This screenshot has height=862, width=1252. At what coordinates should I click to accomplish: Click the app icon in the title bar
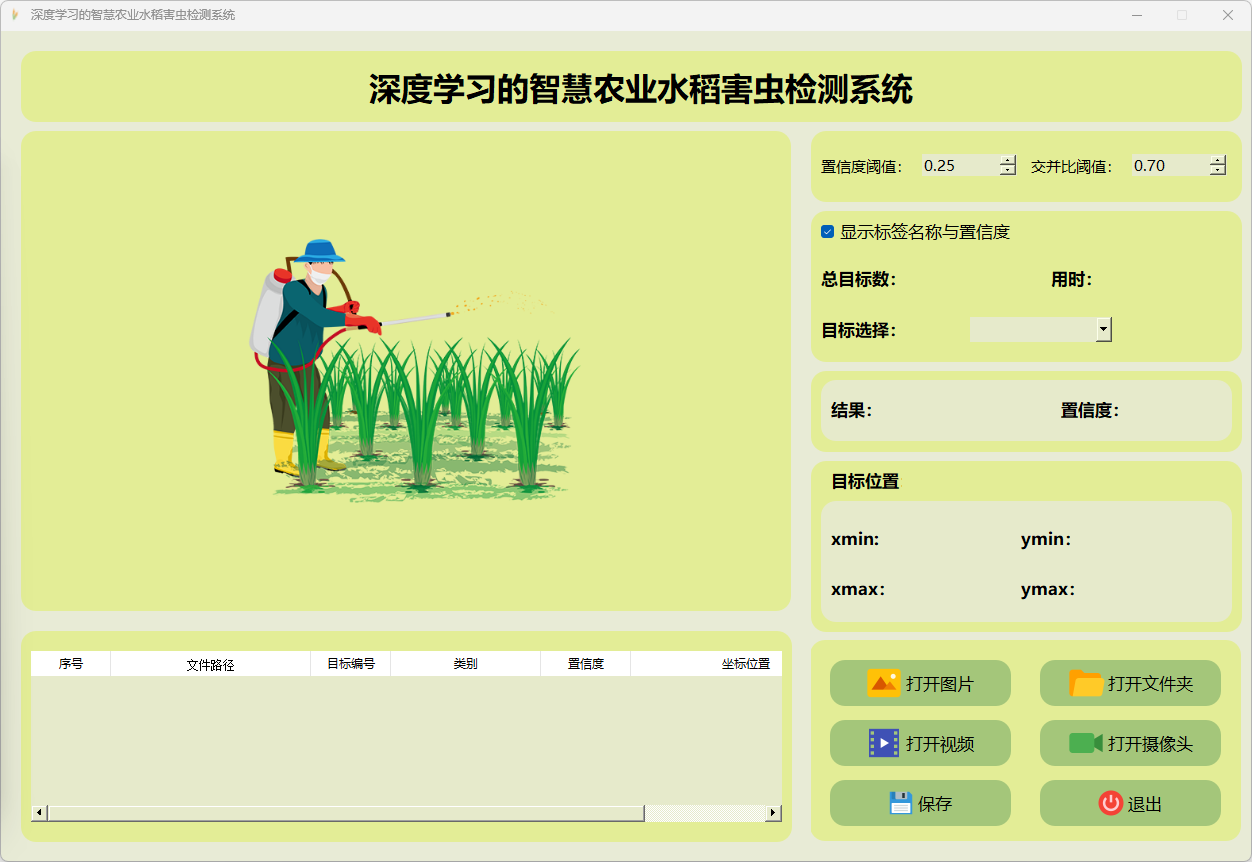[x=15, y=15]
